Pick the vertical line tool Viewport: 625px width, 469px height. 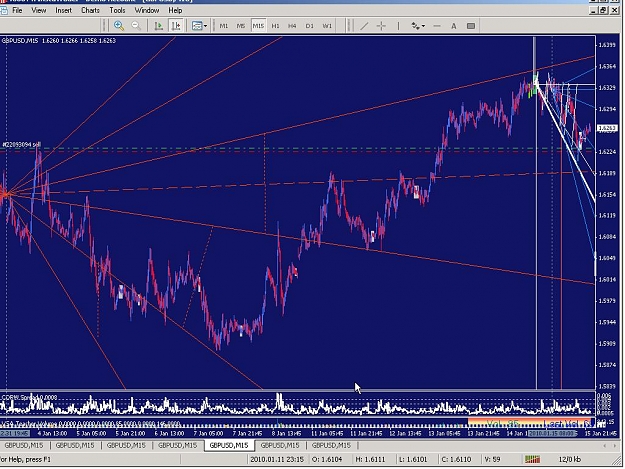398,26
